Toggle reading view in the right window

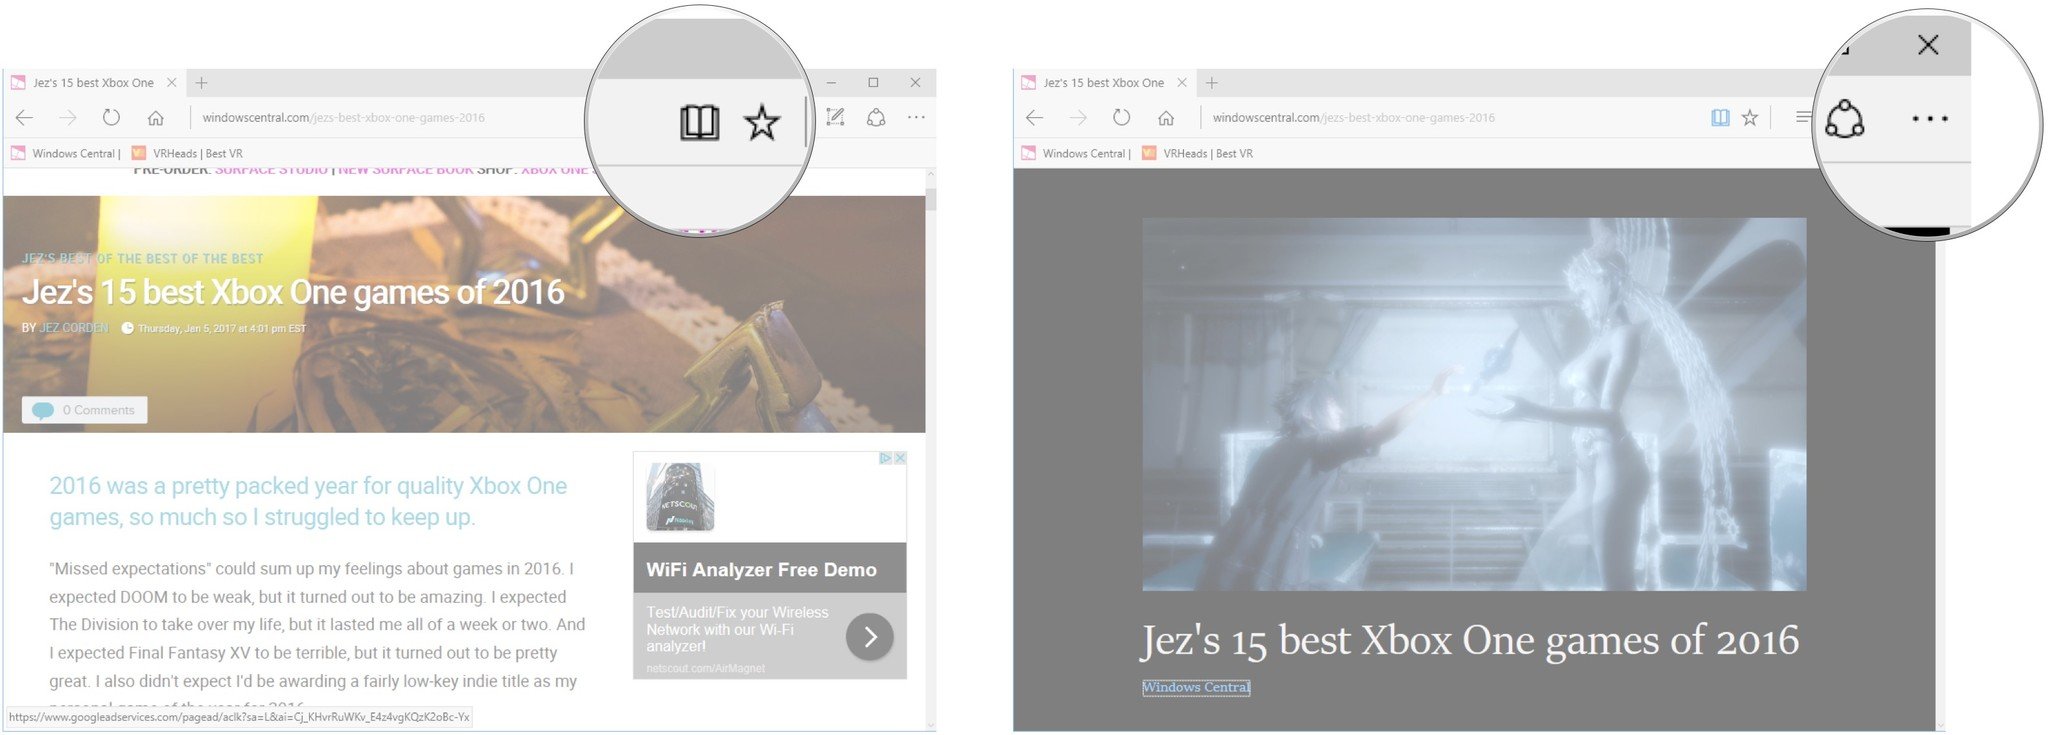tap(1720, 118)
